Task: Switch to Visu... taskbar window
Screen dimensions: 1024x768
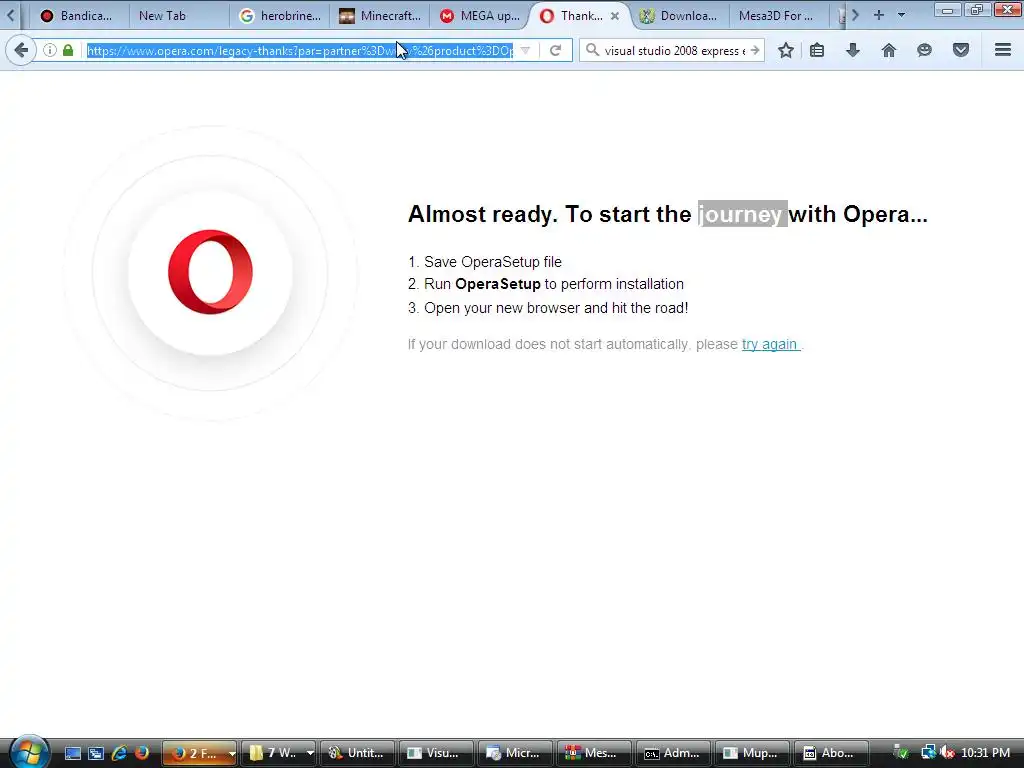Action: click(x=437, y=753)
